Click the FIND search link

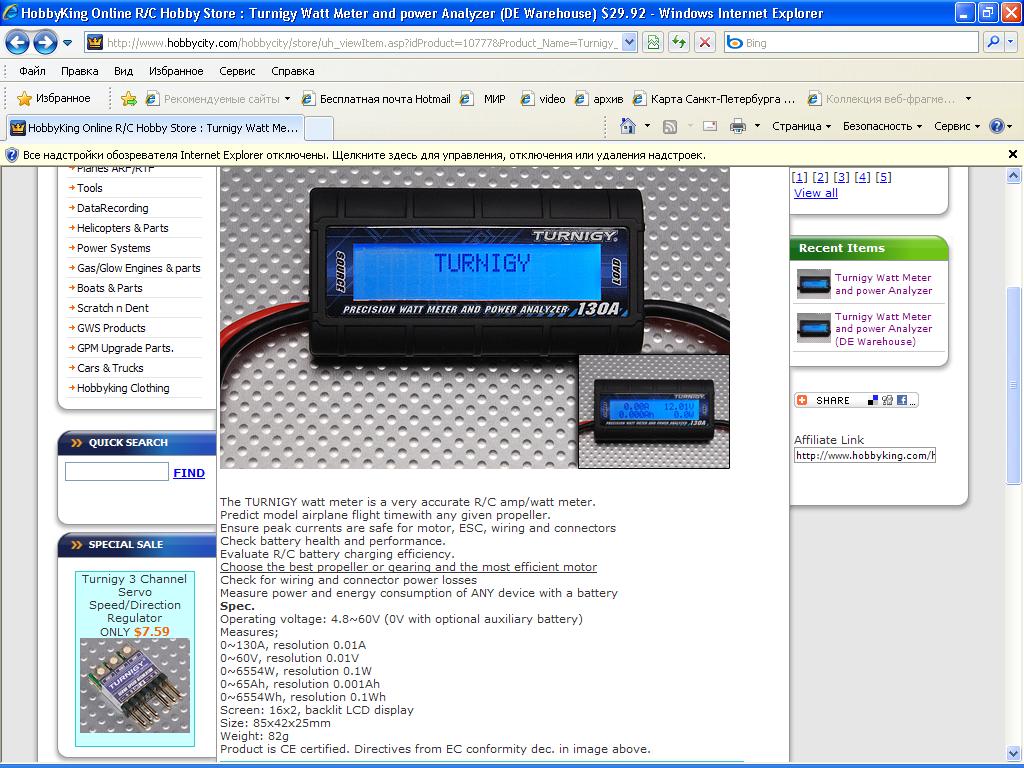click(189, 473)
